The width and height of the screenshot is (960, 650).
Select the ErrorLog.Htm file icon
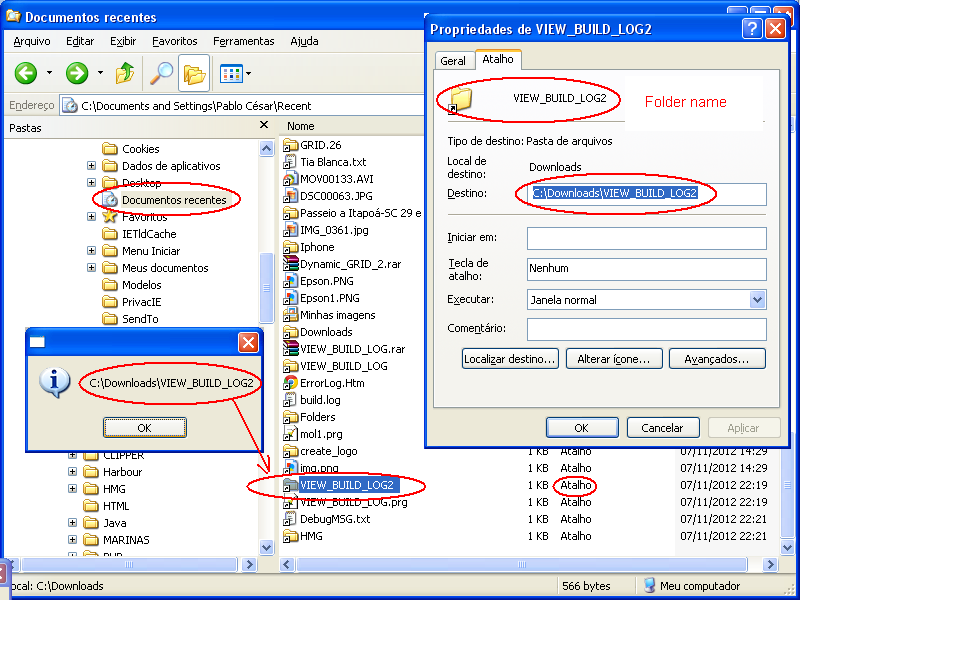(291, 383)
